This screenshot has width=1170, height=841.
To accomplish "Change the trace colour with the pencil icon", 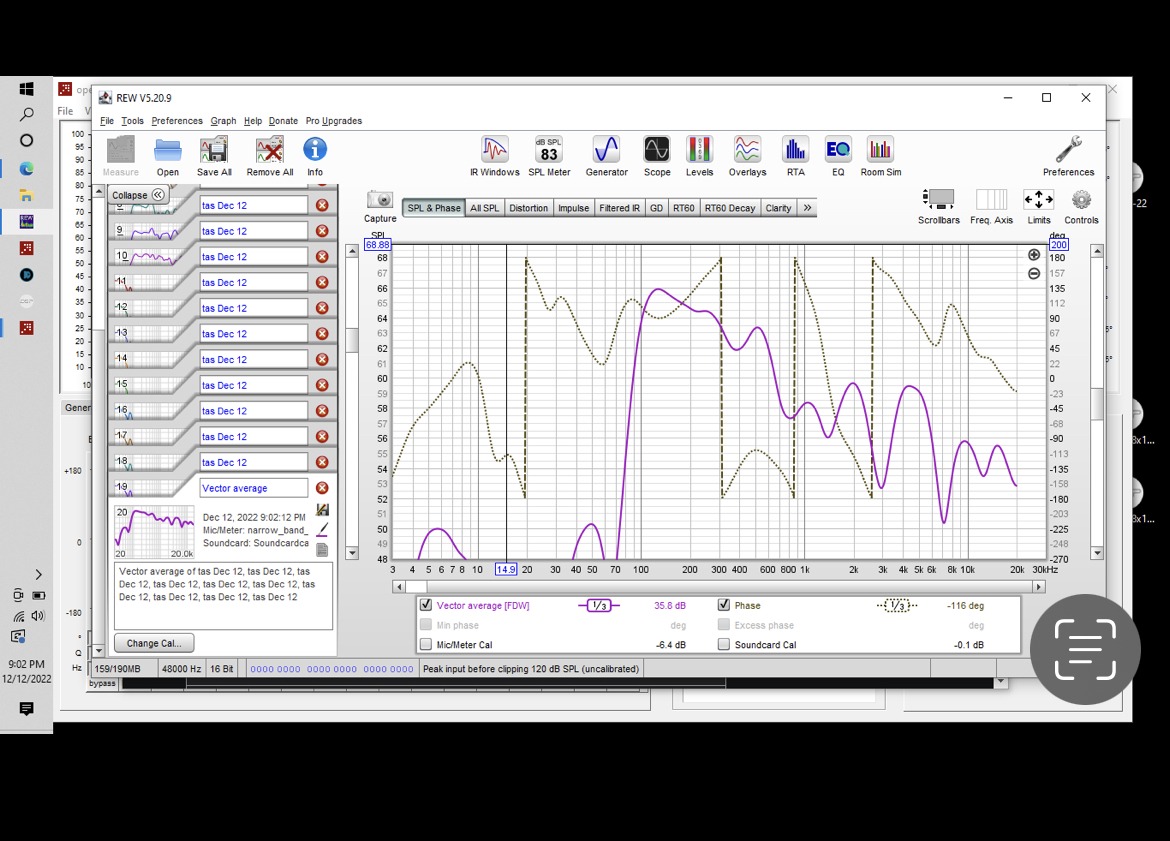I will coord(322,529).
